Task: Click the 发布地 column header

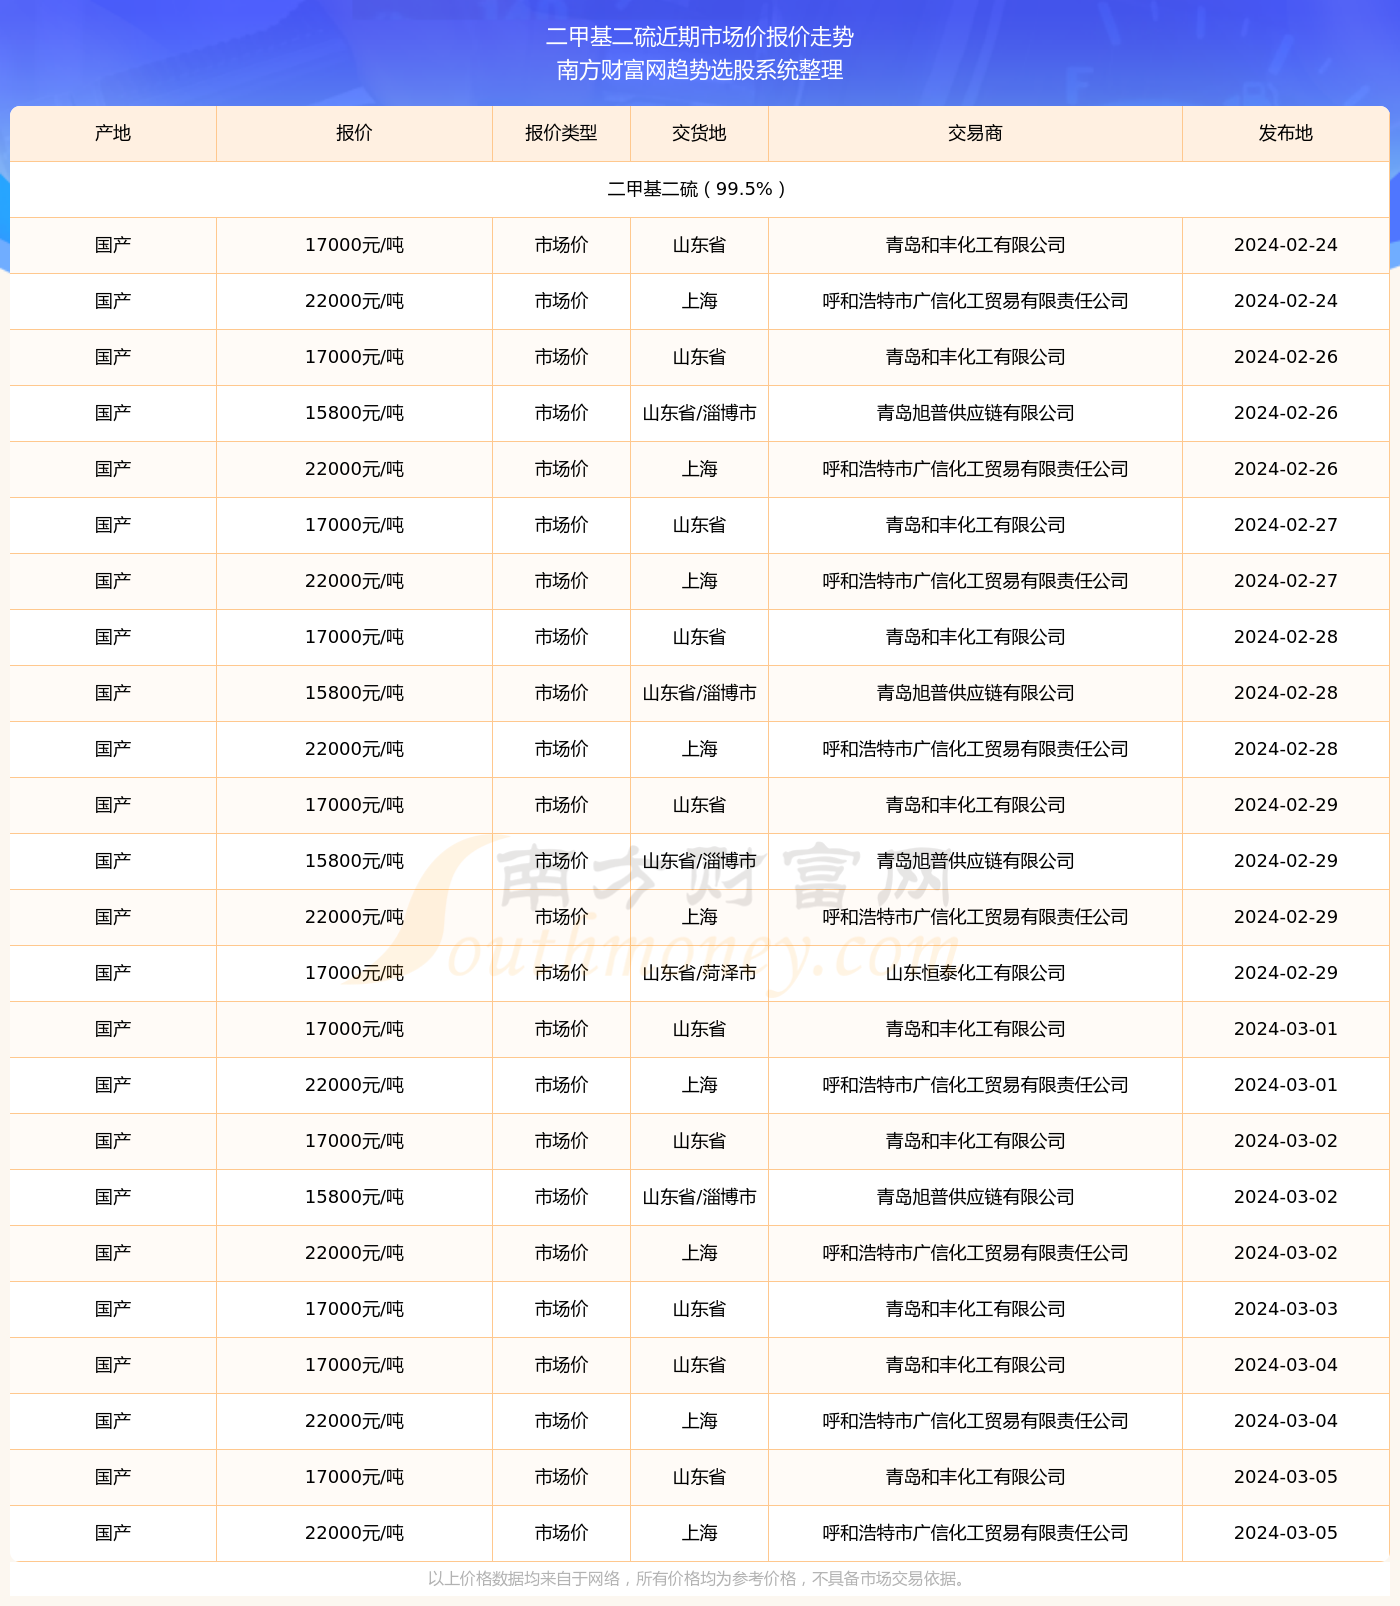Action: click(x=1286, y=133)
